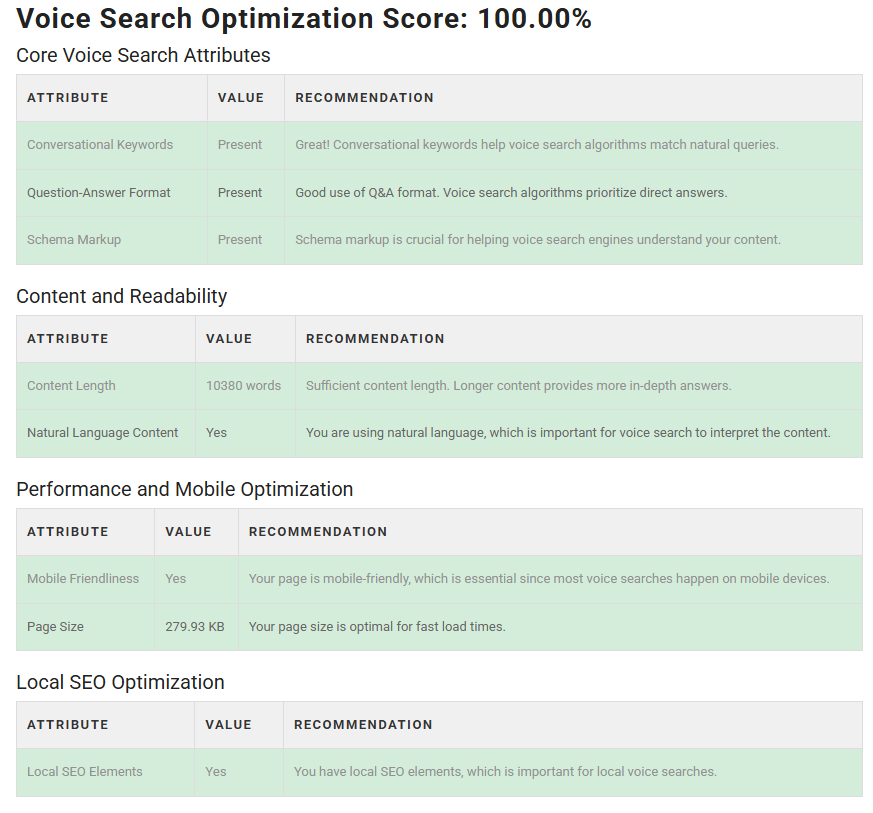
Task: Click the Mobile Friendliness attribute cell
Action: [x=83, y=579]
